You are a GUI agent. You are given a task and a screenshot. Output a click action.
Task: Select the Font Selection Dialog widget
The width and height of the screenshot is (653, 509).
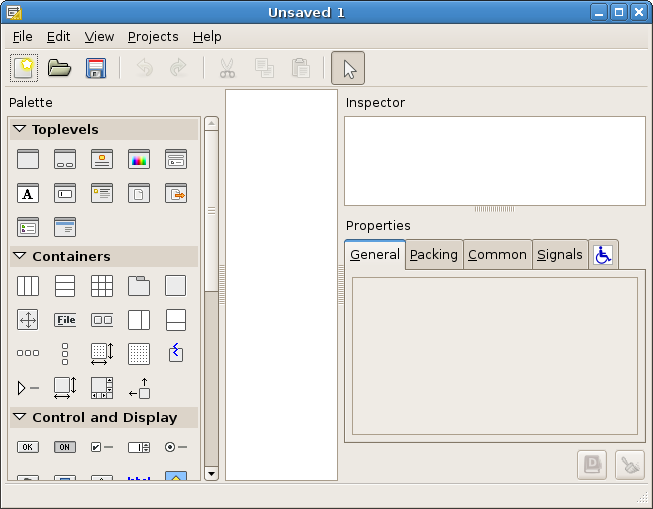click(x=28, y=193)
